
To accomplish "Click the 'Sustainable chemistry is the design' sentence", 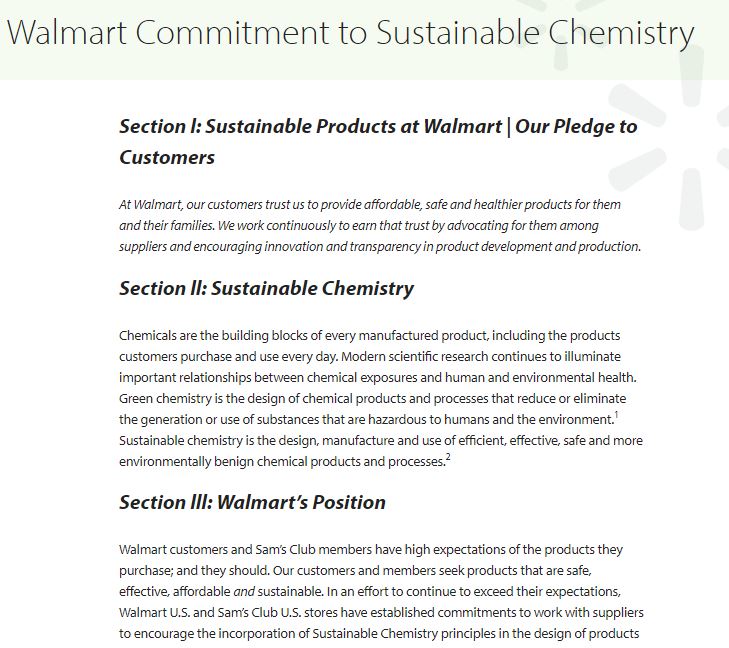I will (381, 451).
